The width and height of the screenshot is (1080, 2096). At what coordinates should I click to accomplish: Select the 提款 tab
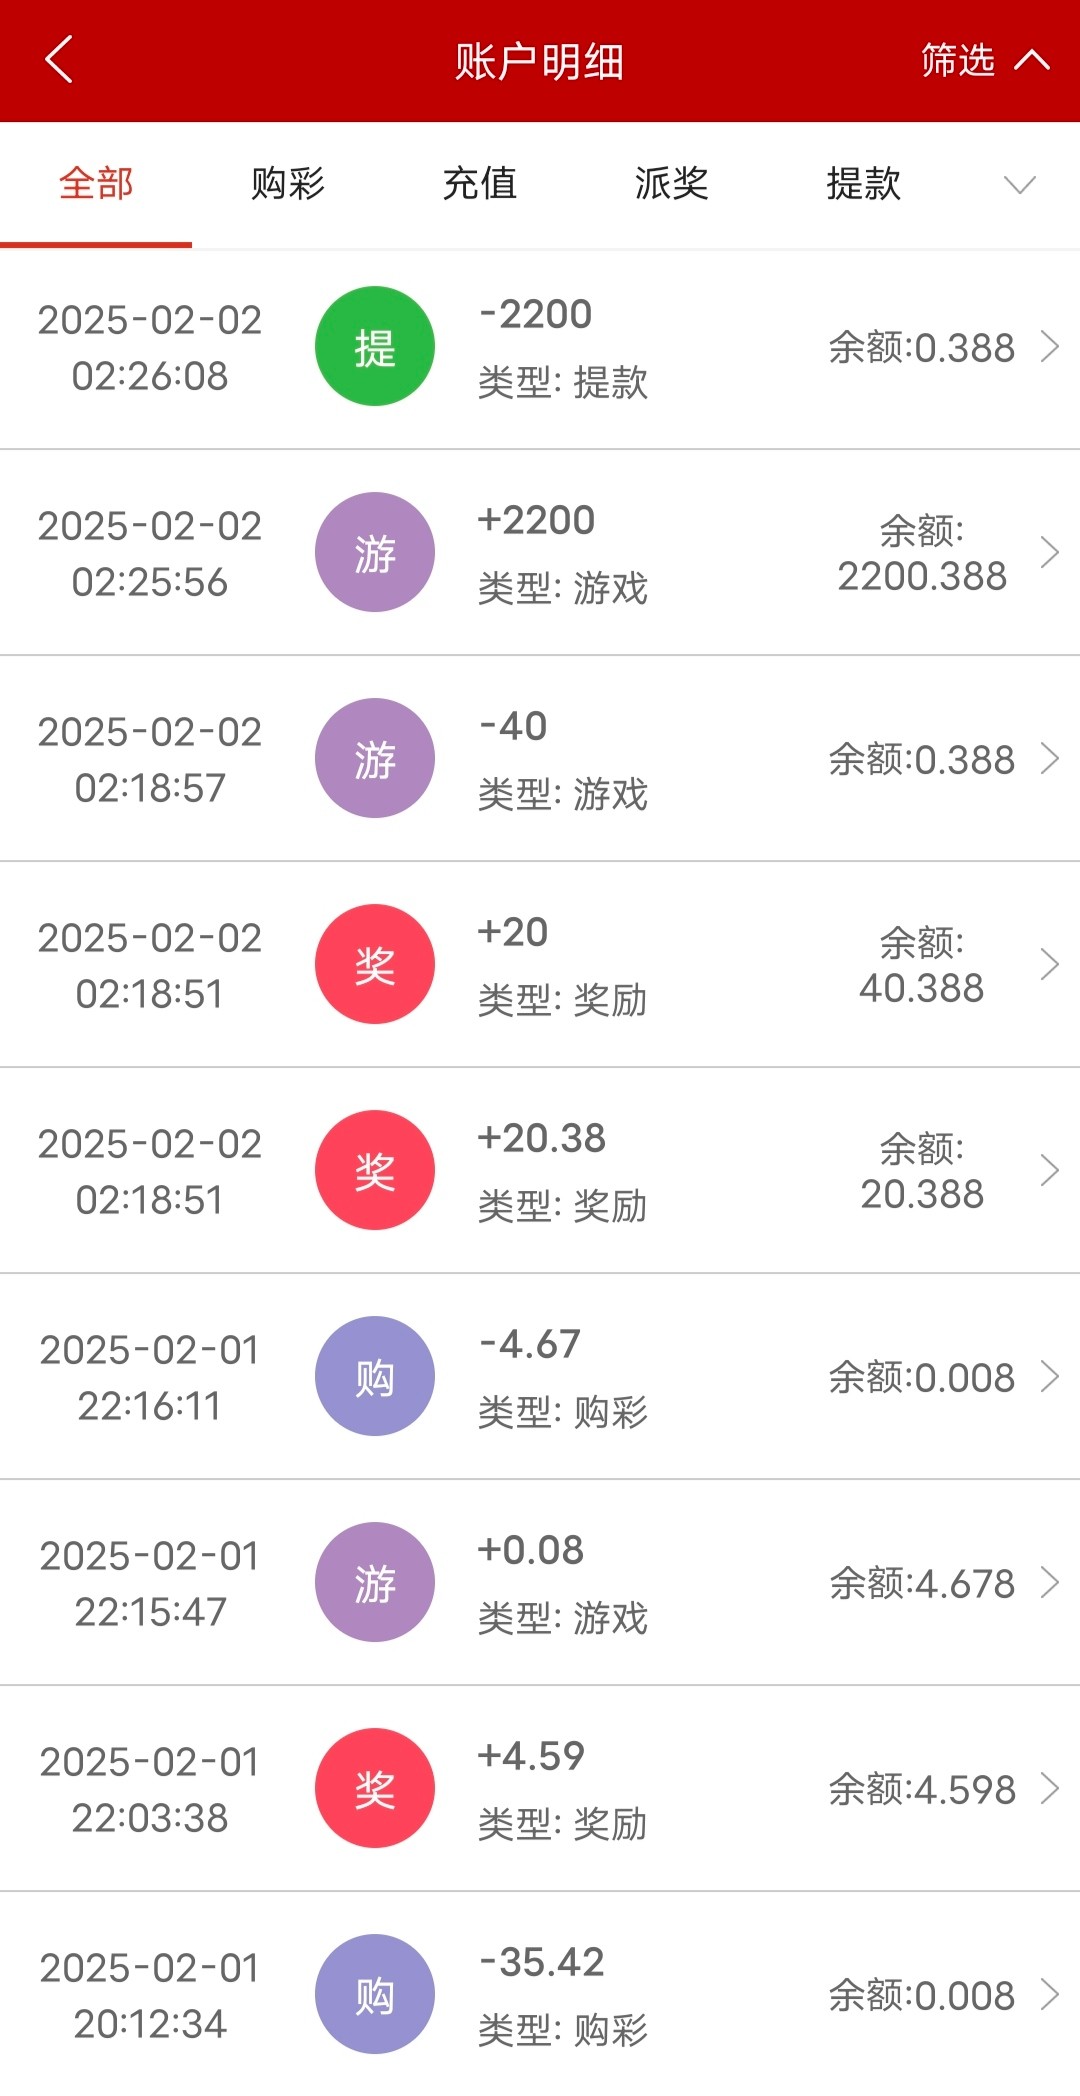(x=864, y=184)
